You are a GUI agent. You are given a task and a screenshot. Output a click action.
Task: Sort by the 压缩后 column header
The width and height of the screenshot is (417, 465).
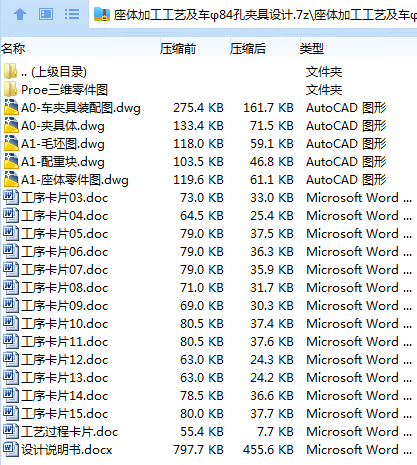(248, 49)
